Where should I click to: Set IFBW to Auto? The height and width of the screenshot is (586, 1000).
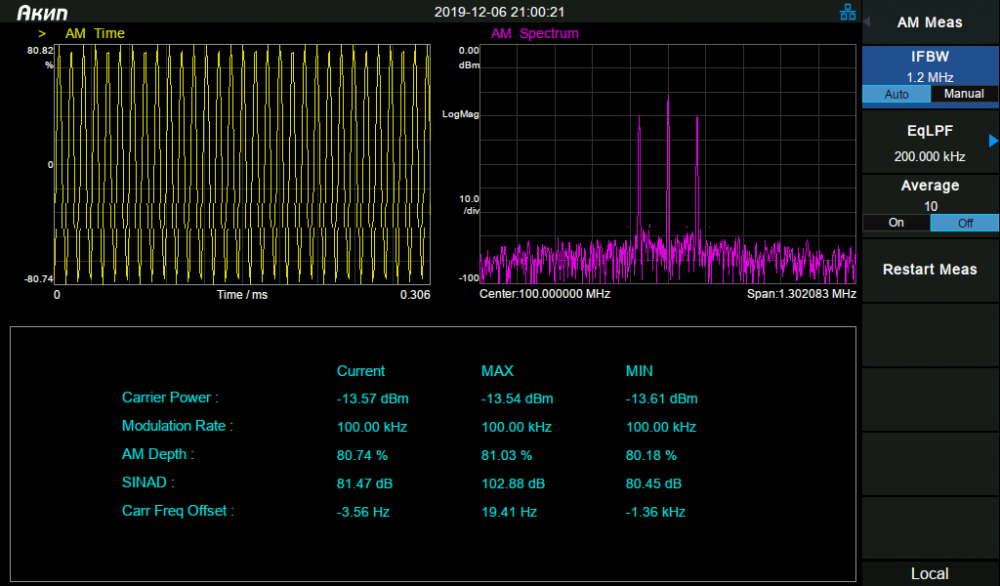896,94
